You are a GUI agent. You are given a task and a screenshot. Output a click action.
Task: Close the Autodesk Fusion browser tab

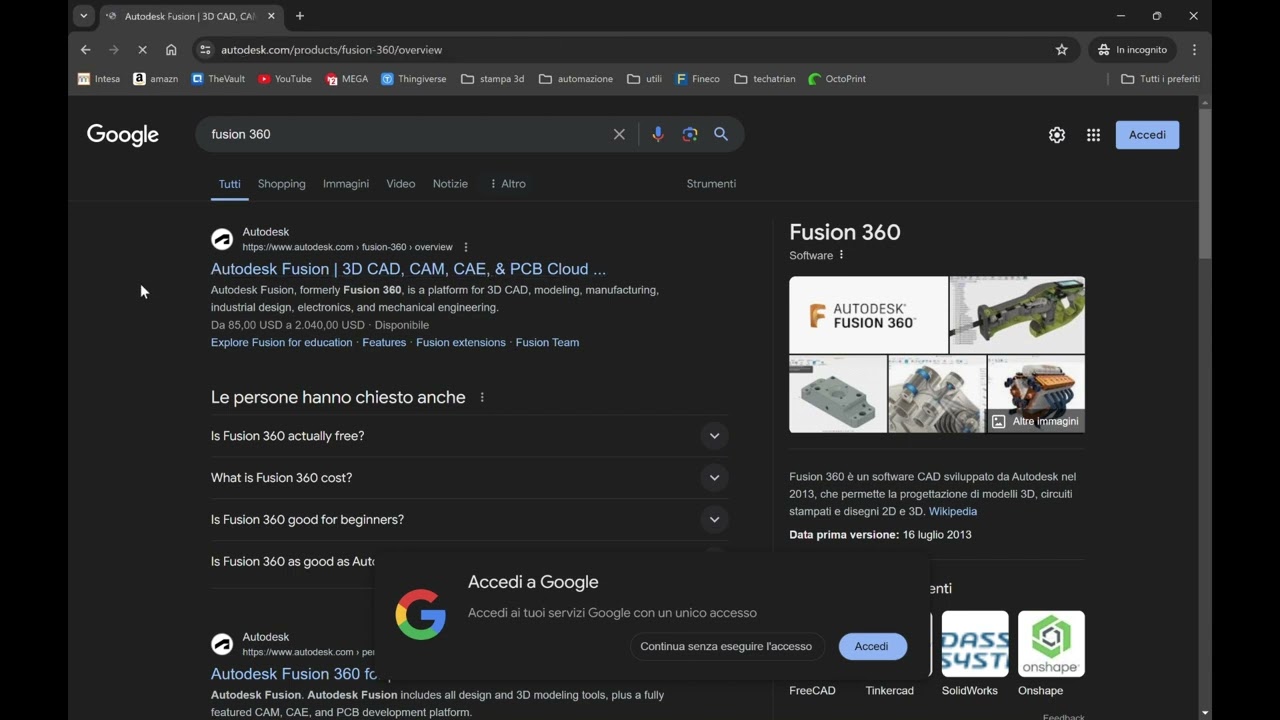tap(271, 16)
